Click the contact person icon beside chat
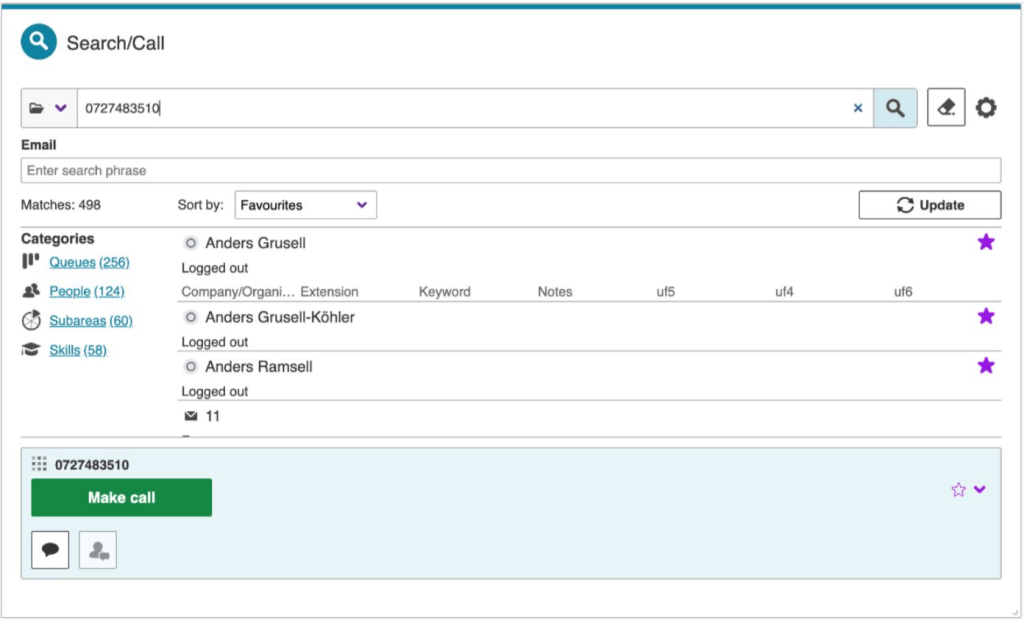Screen dimensions: 1024x620 pyautogui.click(x=98, y=550)
